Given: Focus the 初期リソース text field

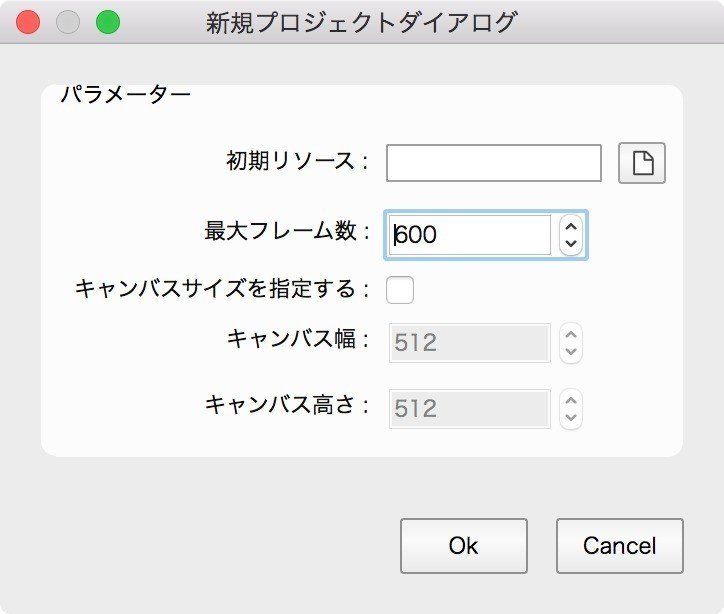Looking at the screenshot, I should 494,163.
